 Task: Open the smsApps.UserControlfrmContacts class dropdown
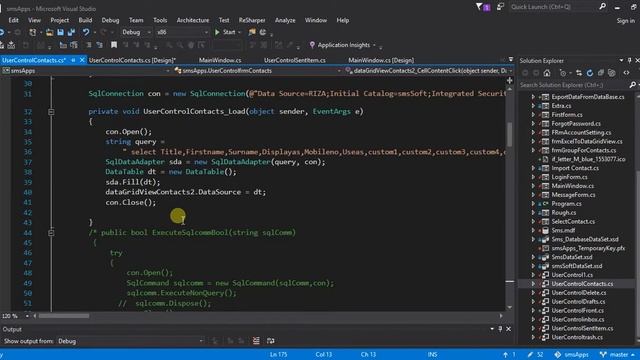[258, 71]
